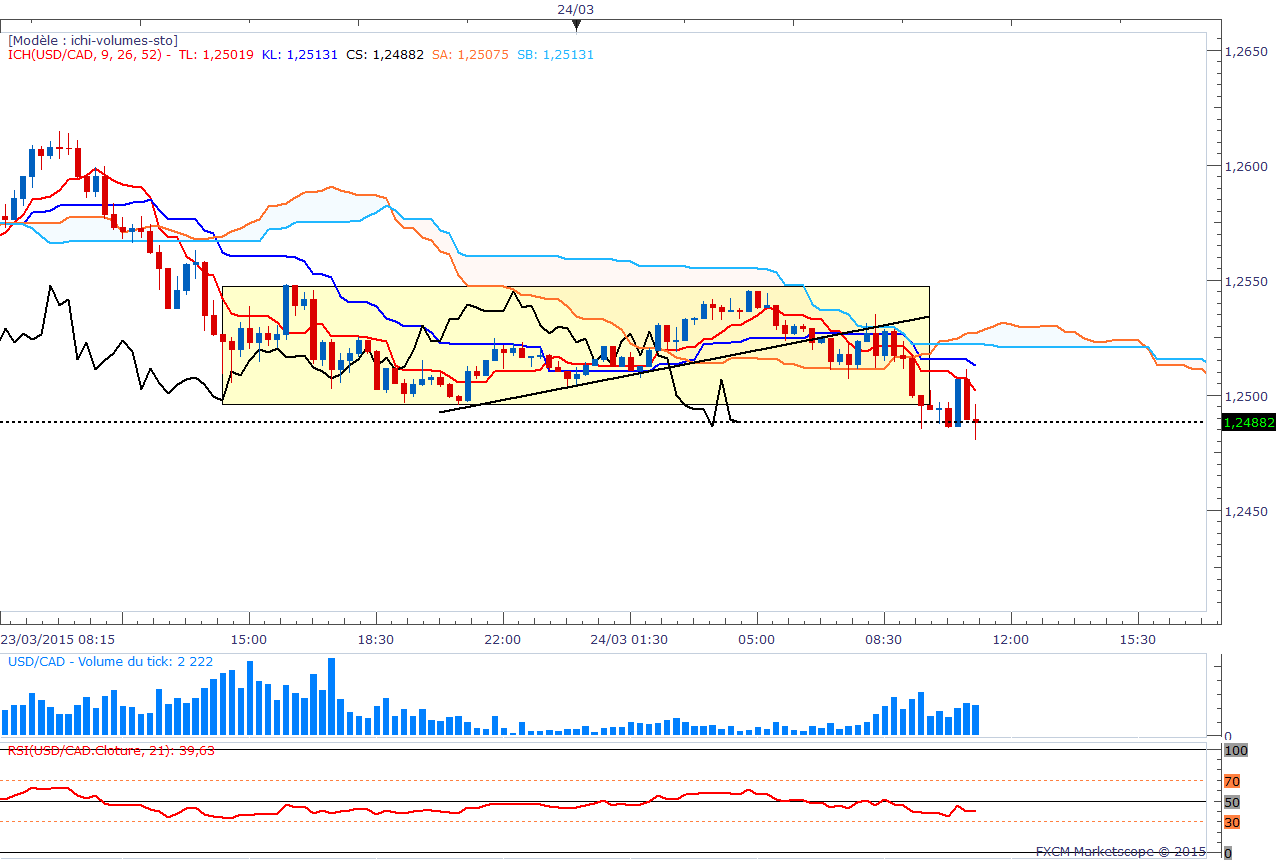Click the 1,2500 price axis label
Image resolution: width=1279 pixels, height=860 pixels.
point(1245,396)
